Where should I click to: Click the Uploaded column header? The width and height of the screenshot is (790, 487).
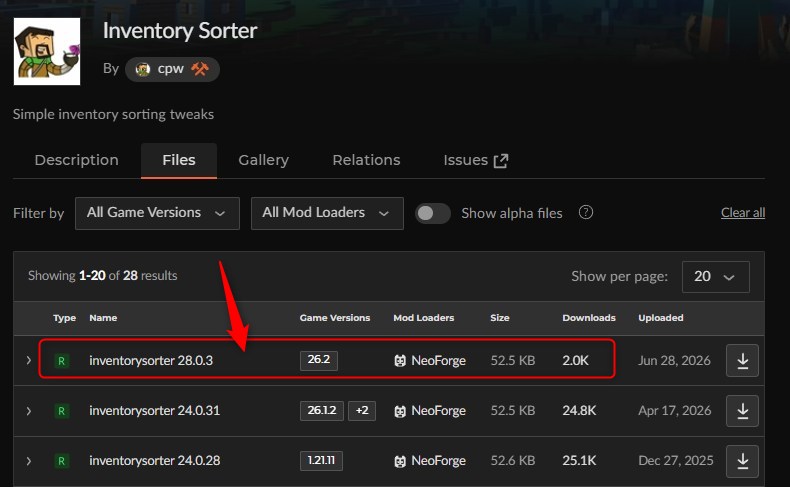point(661,318)
